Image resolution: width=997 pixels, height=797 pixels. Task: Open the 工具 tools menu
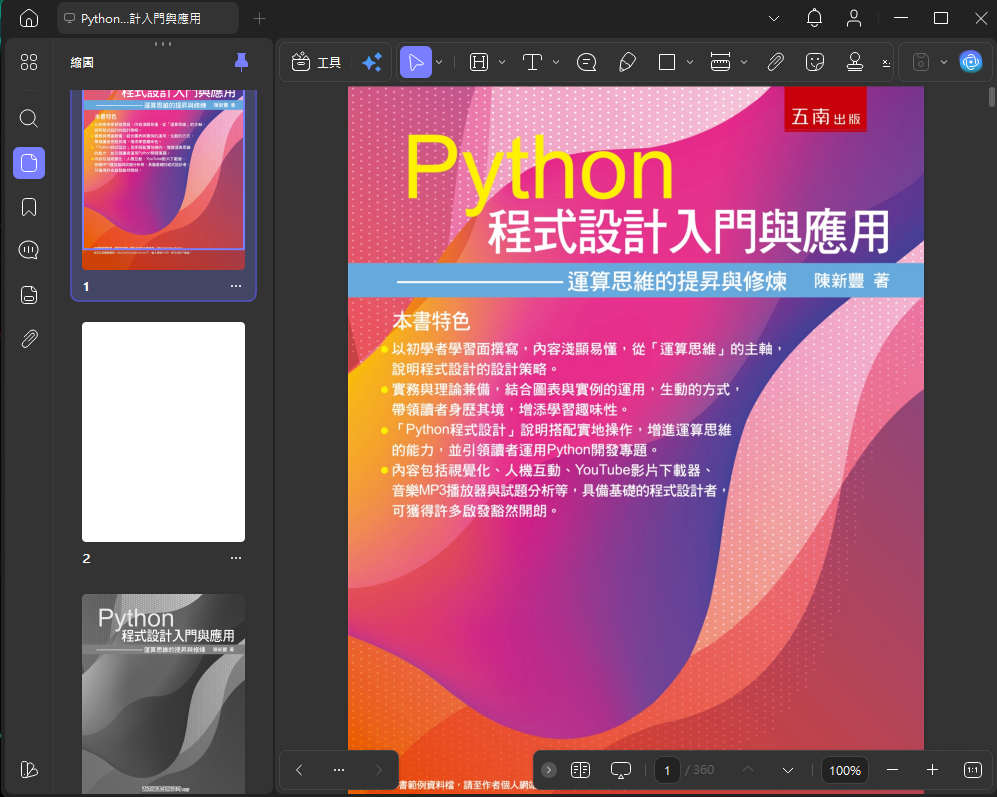[316, 62]
